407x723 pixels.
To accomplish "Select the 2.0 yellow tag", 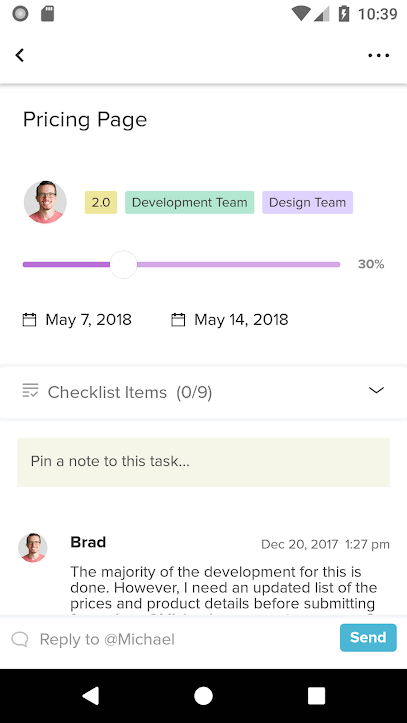I will tap(101, 202).
